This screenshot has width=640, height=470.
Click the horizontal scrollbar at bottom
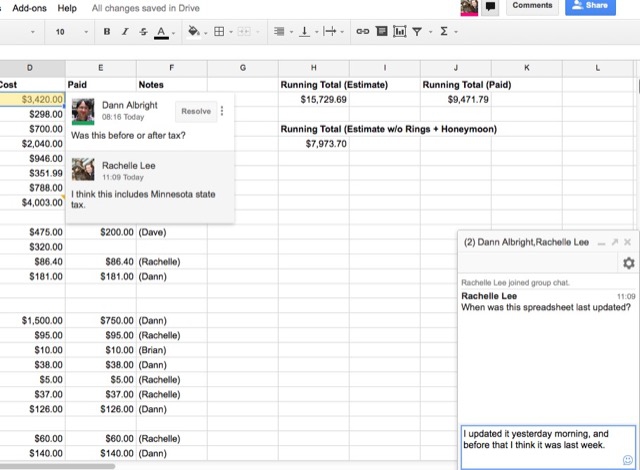point(57,466)
